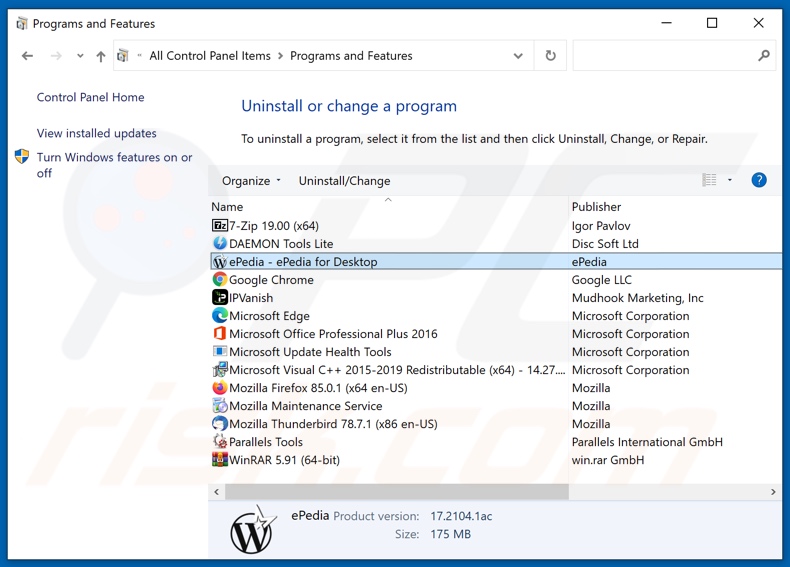
Task: Click the large ePedia details pane logo
Action: [253, 531]
